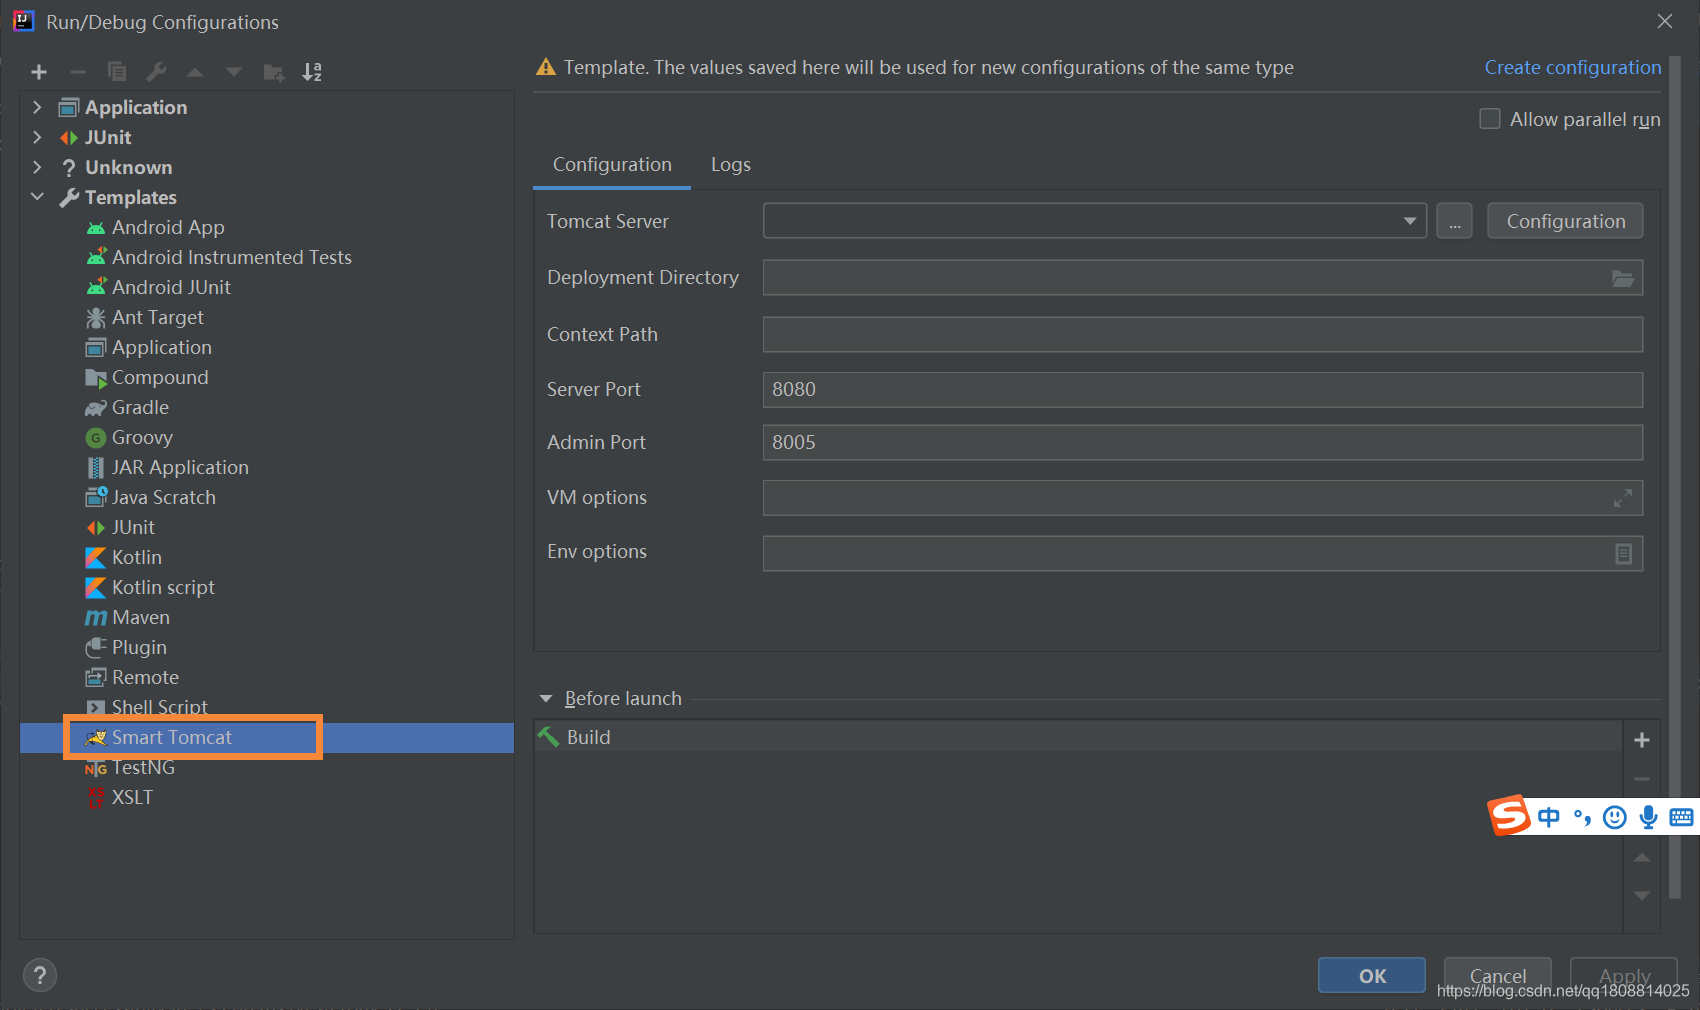This screenshot has width=1700, height=1010.
Task: Select the Remote template
Action: point(145,678)
